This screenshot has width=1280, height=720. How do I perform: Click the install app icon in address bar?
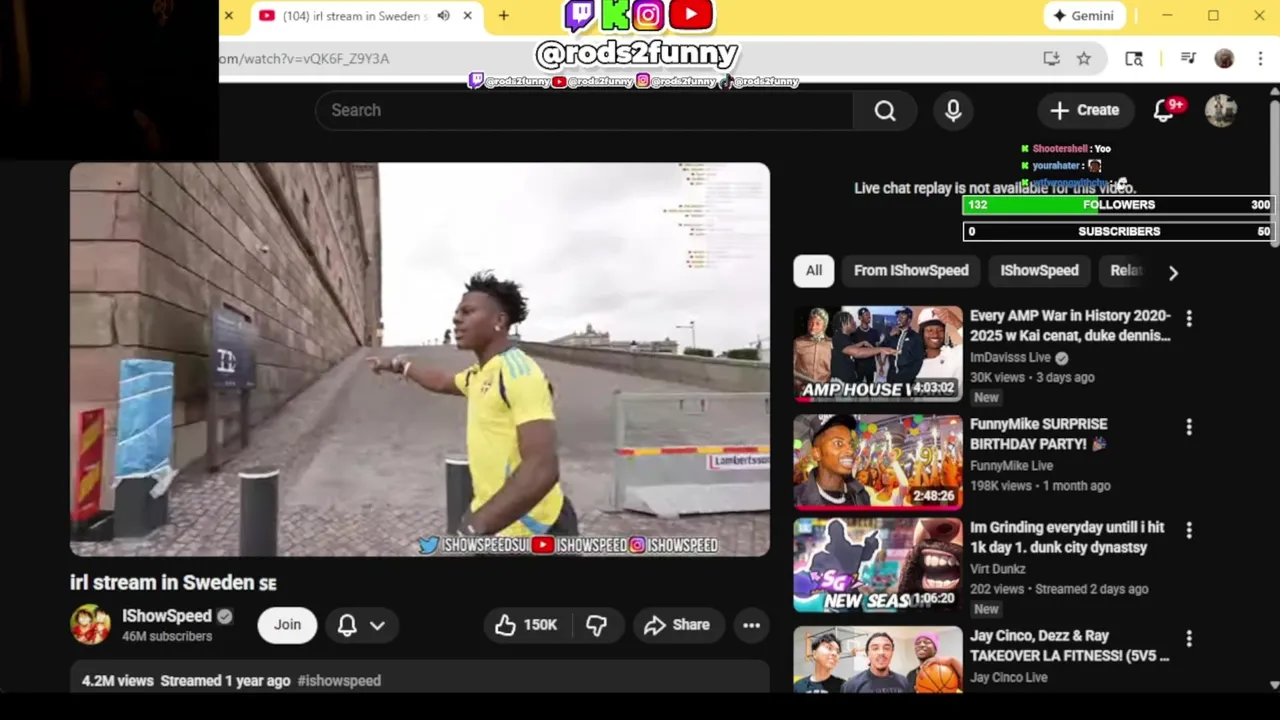tap(1051, 58)
